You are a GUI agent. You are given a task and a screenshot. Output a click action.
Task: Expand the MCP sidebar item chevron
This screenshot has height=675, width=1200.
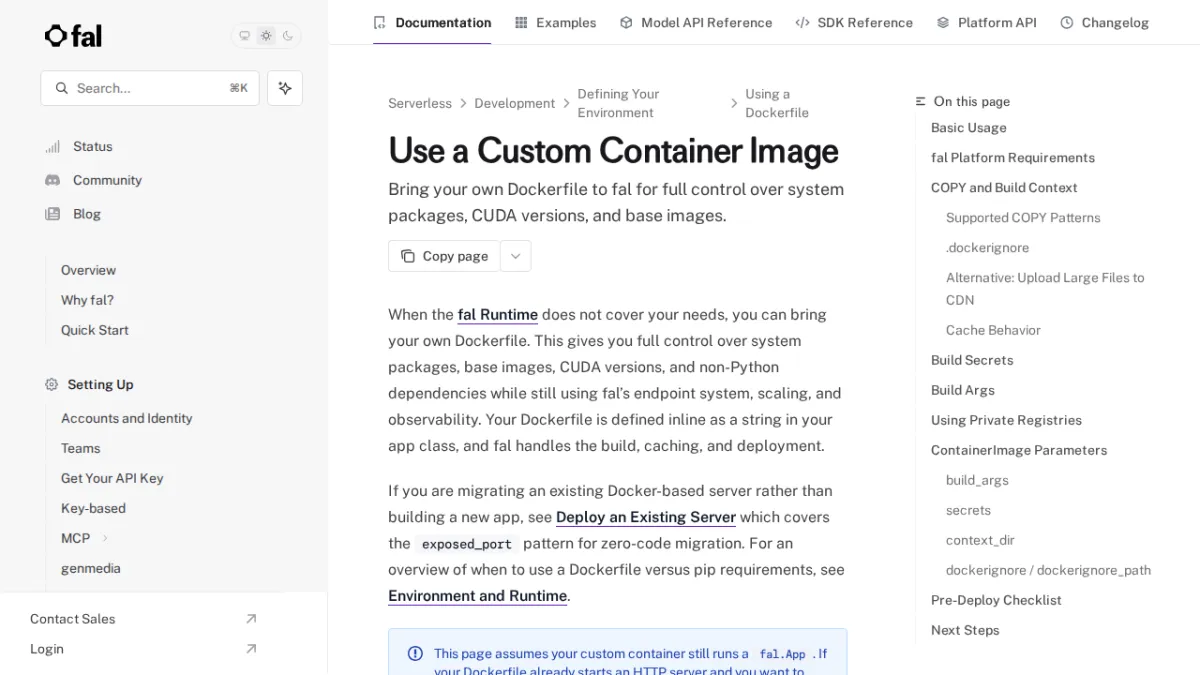click(x=105, y=538)
